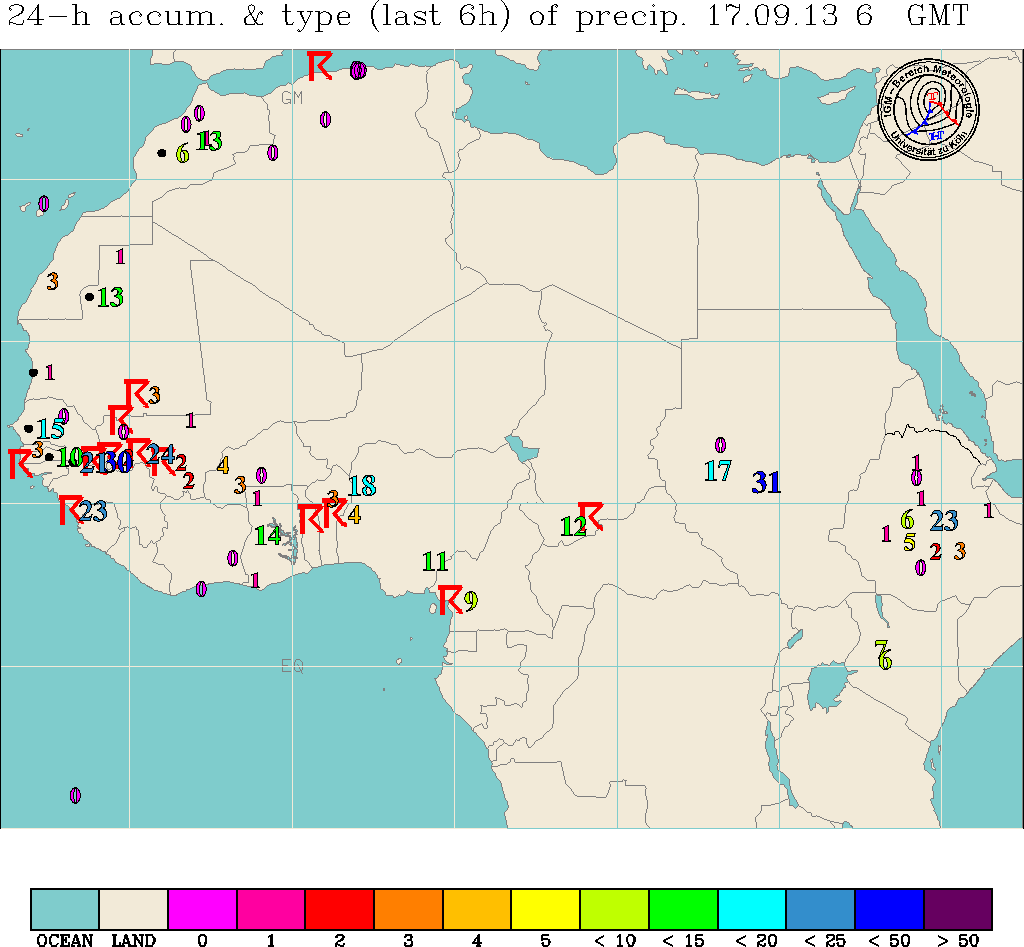Image resolution: width=1024 pixels, height=947 pixels.
Task: Click the 7 value near Lake Victoria
Action: [x=880, y=649]
